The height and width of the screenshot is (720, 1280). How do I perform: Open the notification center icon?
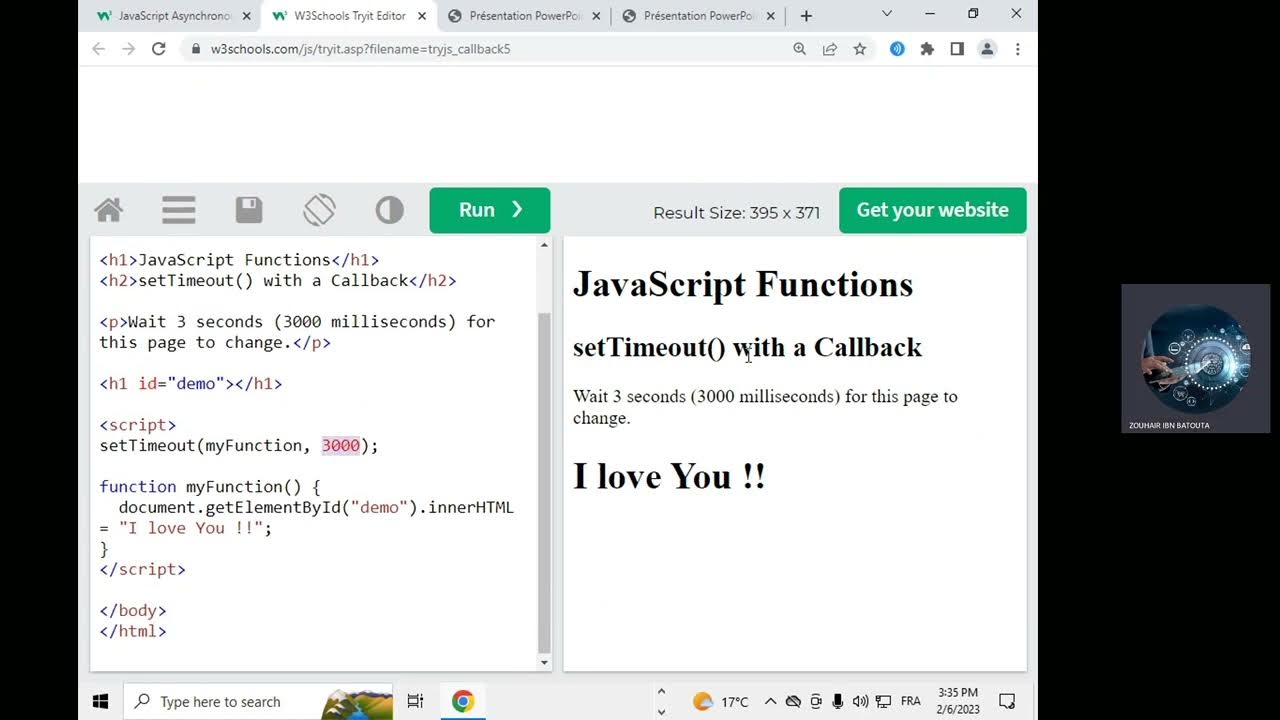pos(1007,702)
